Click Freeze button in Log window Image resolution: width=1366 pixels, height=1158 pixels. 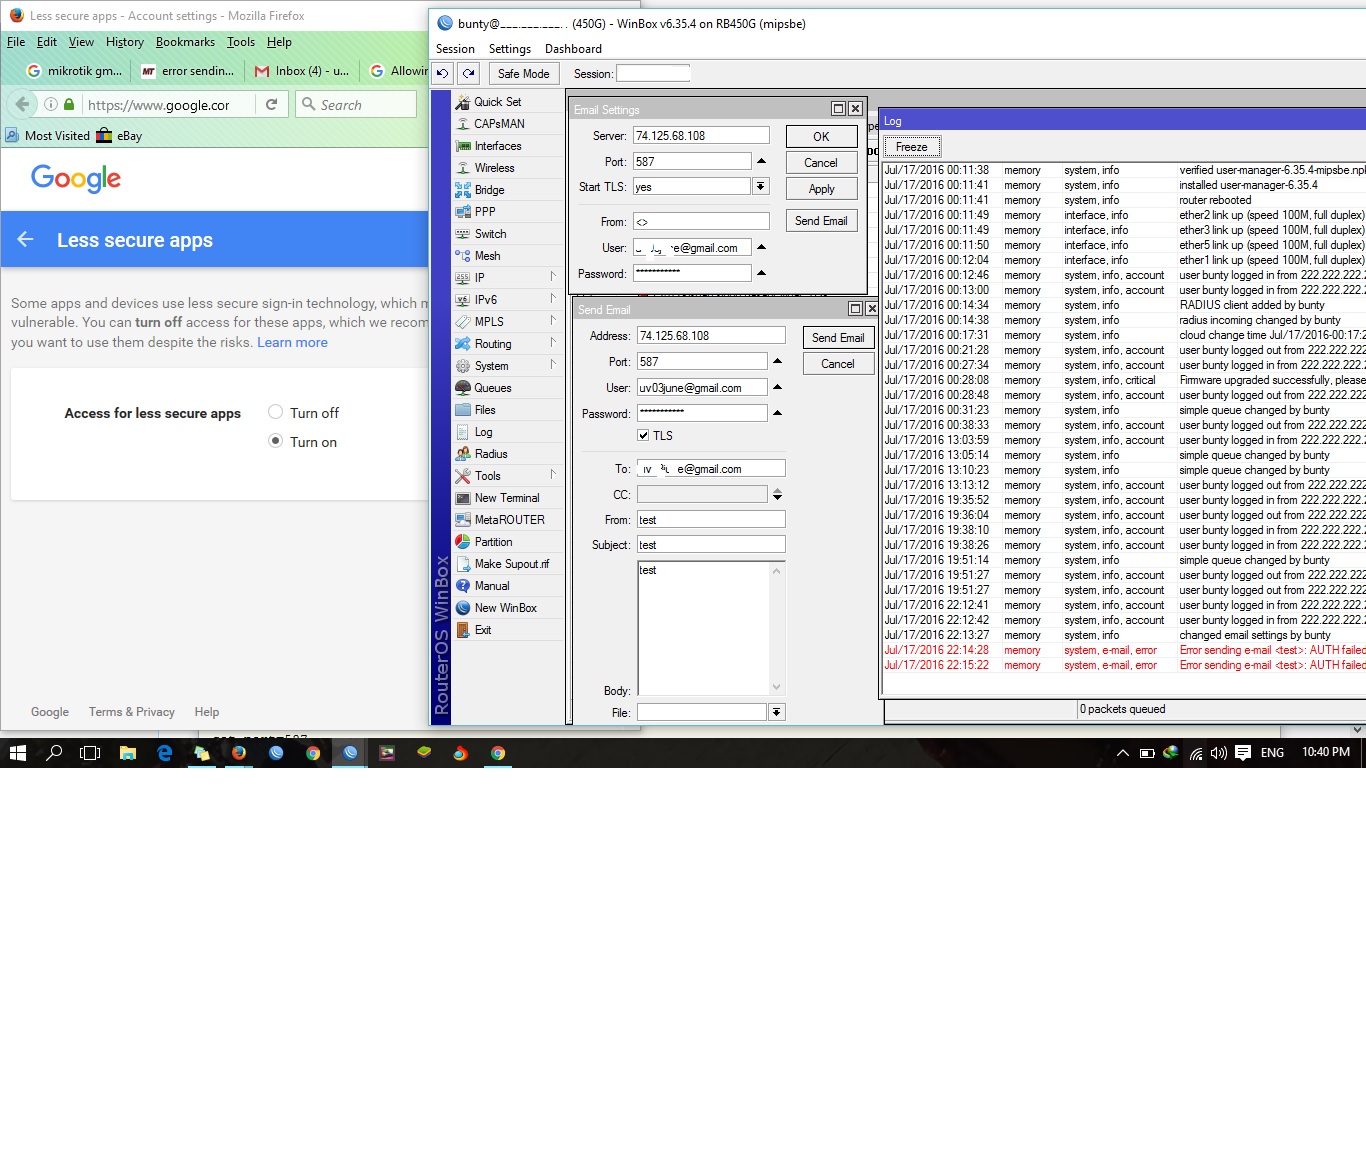click(911, 147)
